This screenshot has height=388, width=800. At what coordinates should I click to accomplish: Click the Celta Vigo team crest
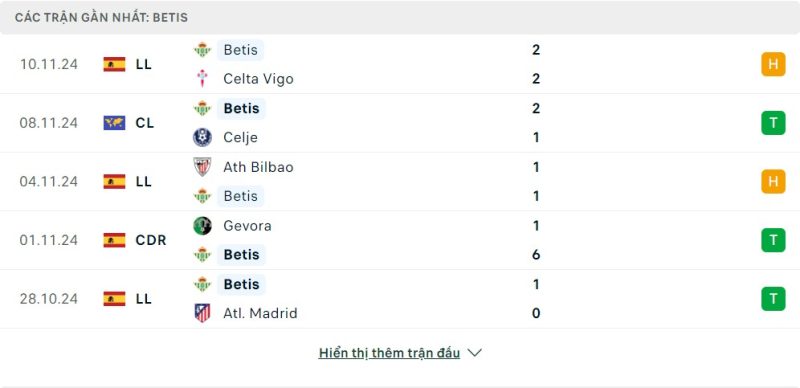tap(203, 79)
